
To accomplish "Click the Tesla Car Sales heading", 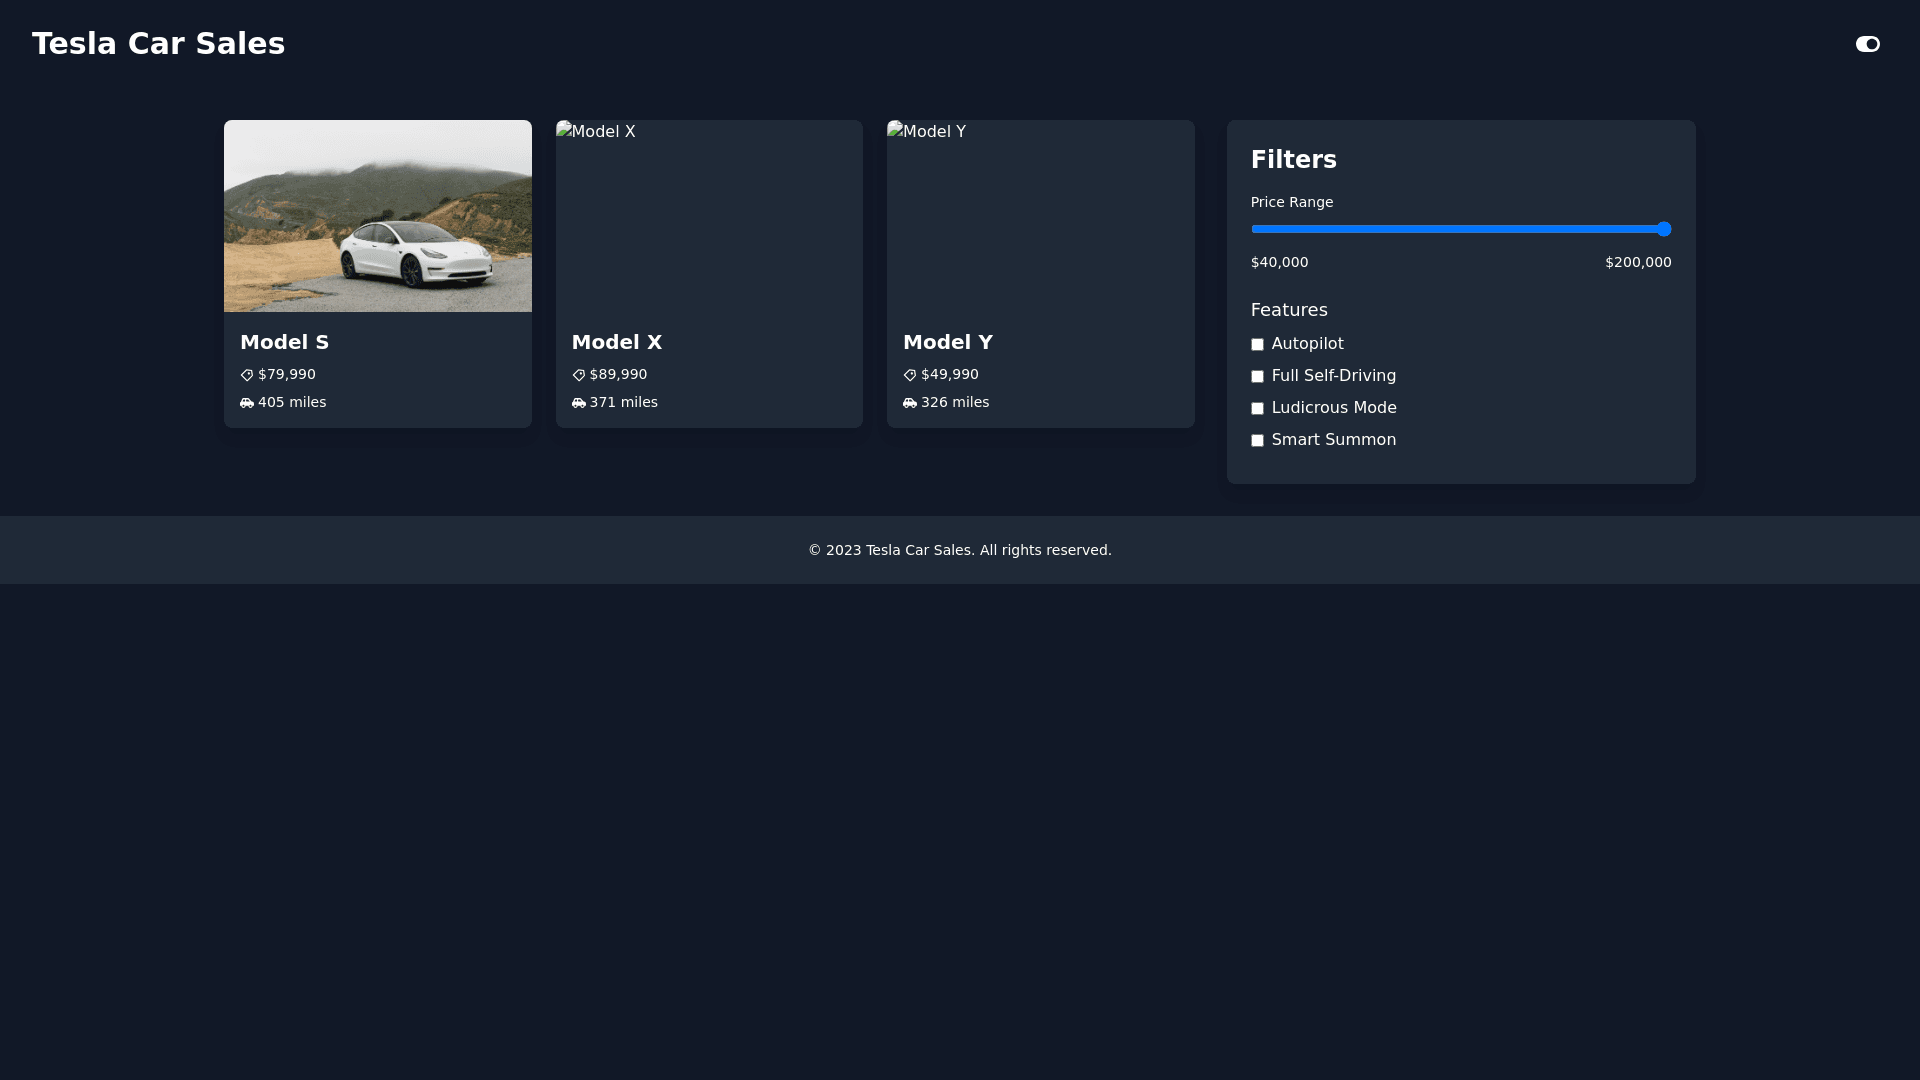I will [x=158, y=44].
